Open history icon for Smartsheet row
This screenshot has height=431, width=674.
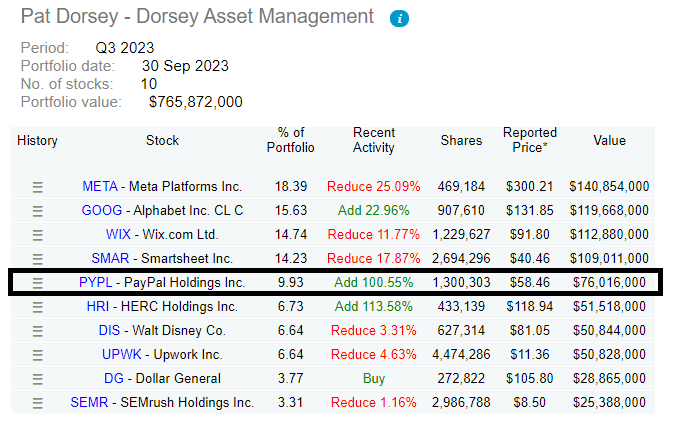(38, 258)
